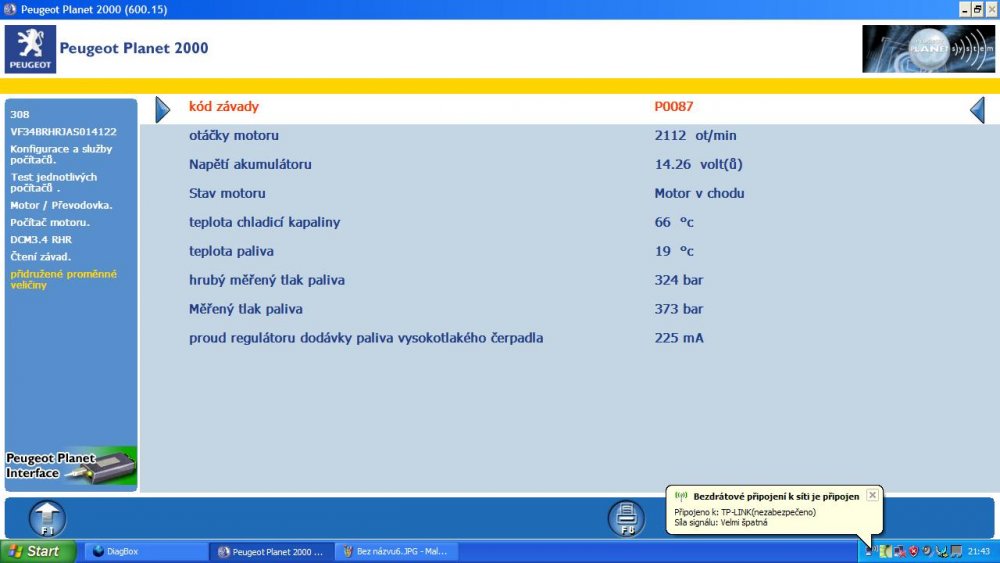Select the Stav motoru row

(x=570, y=193)
